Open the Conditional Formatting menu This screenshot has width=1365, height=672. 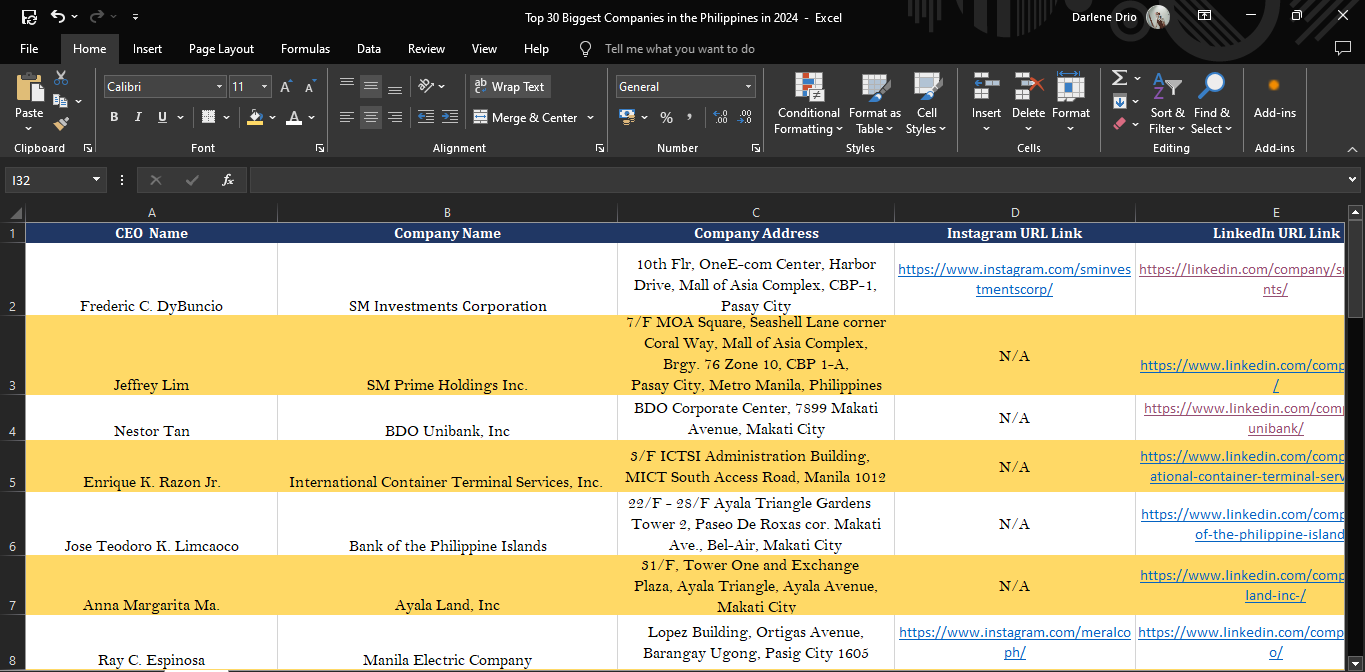click(809, 103)
